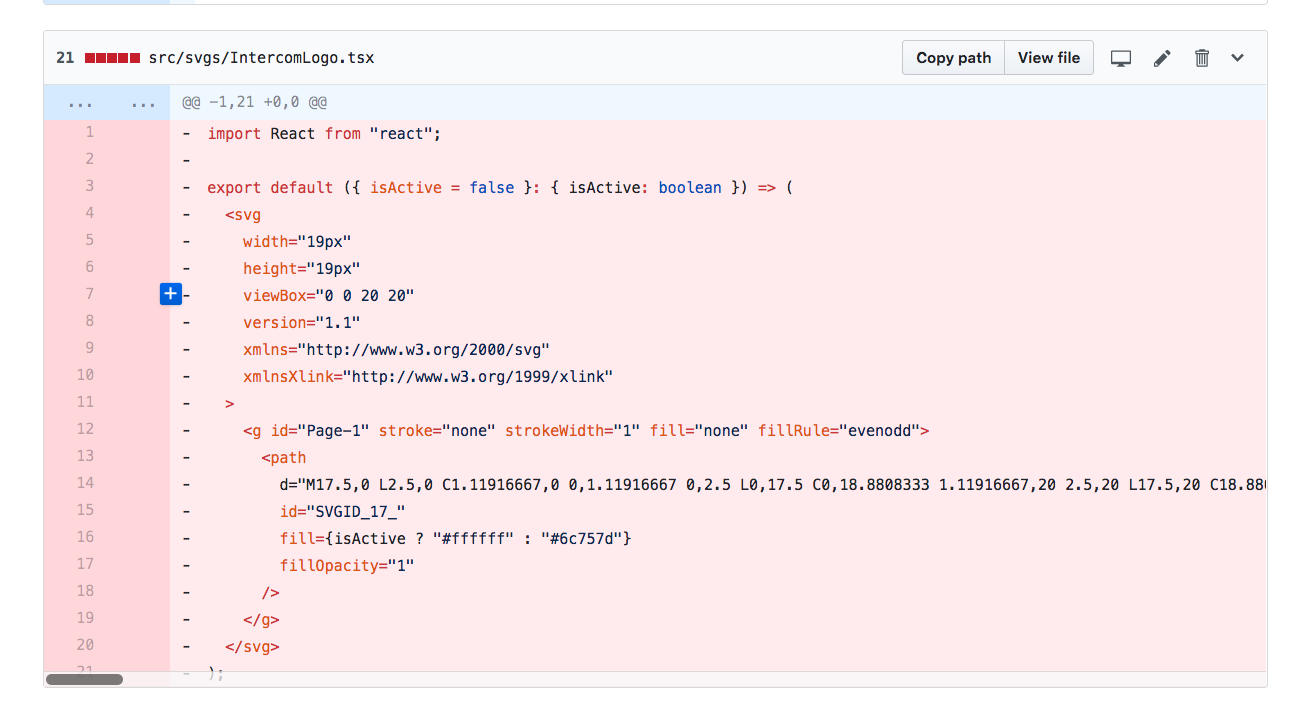This screenshot has width=1316, height=709.
Task: Click line number 20
Action: point(85,645)
